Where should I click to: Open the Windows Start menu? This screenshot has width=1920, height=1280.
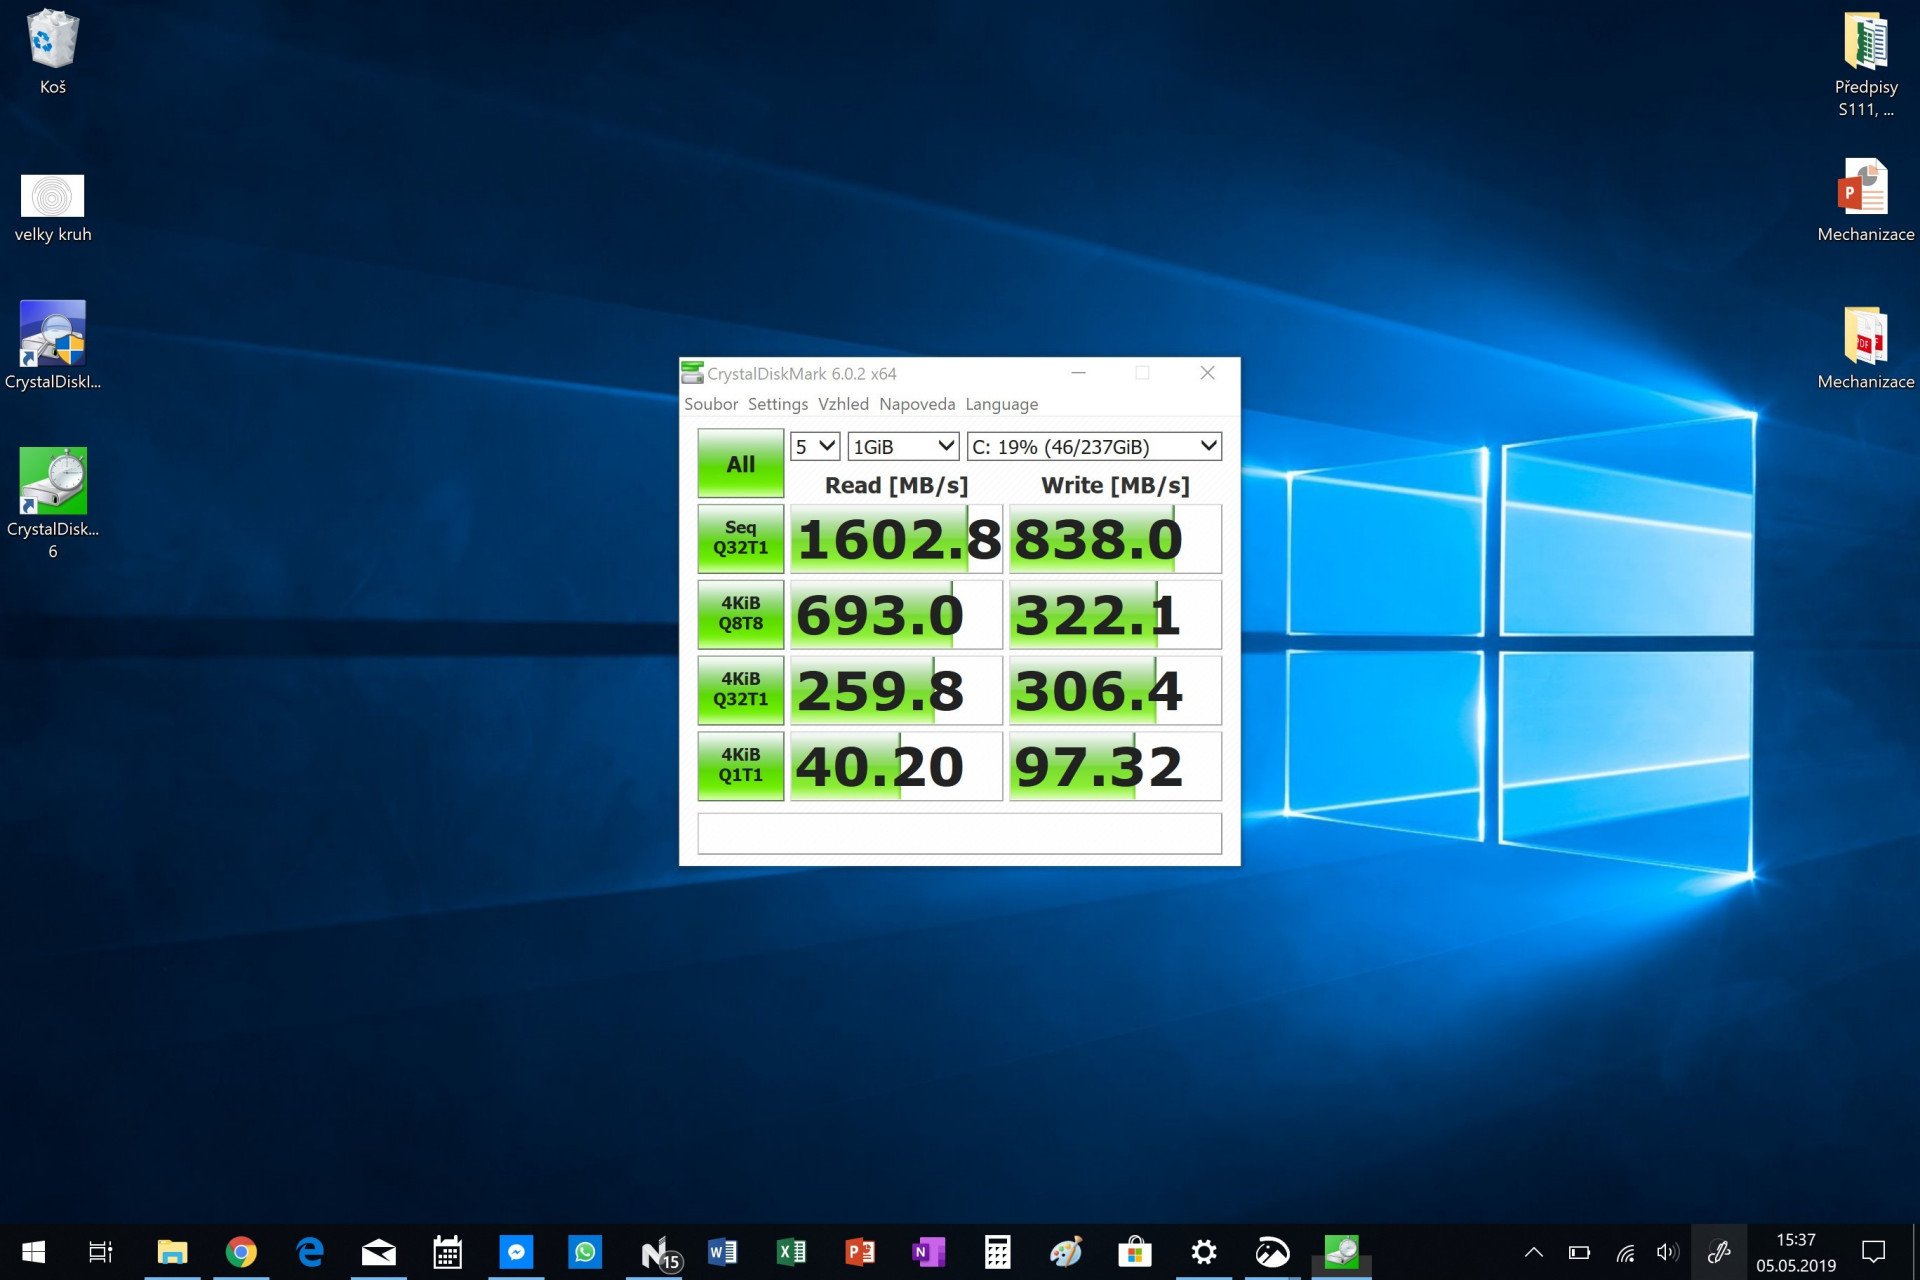click(33, 1252)
